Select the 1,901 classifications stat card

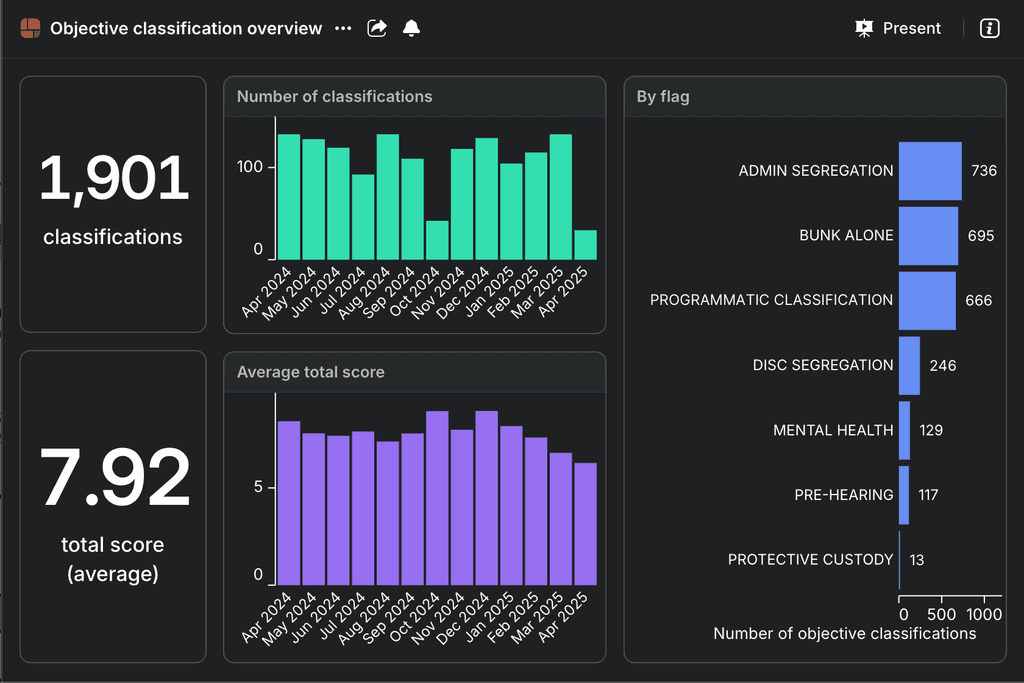point(113,204)
